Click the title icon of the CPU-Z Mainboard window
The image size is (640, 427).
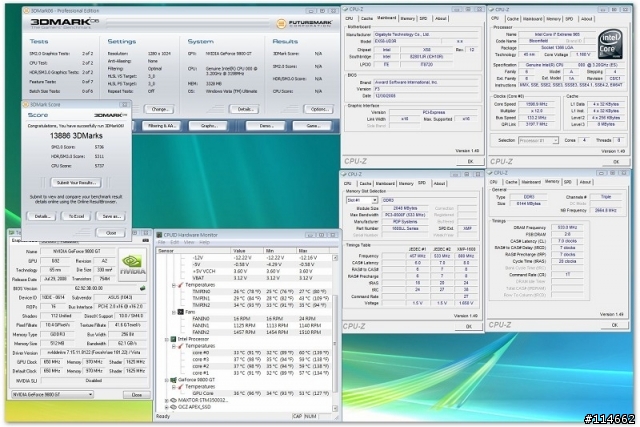[x=345, y=9]
